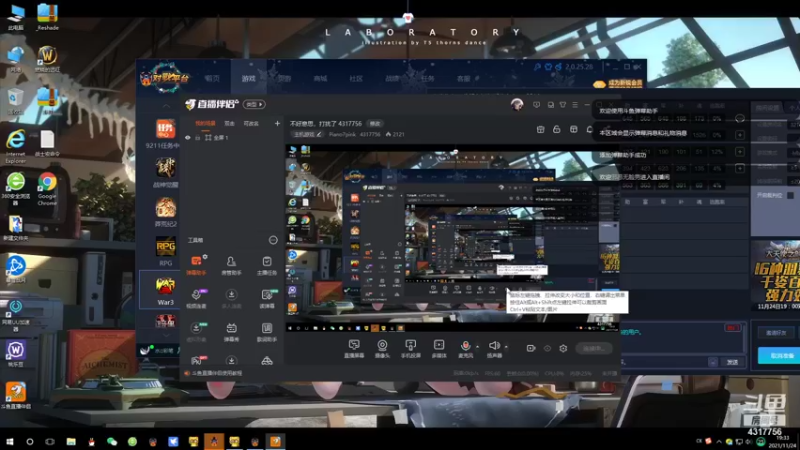This screenshot has width=800, height=450.
Task: Toggle visibility eye of 全屏1 source
Action: click(x=188, y=138)
